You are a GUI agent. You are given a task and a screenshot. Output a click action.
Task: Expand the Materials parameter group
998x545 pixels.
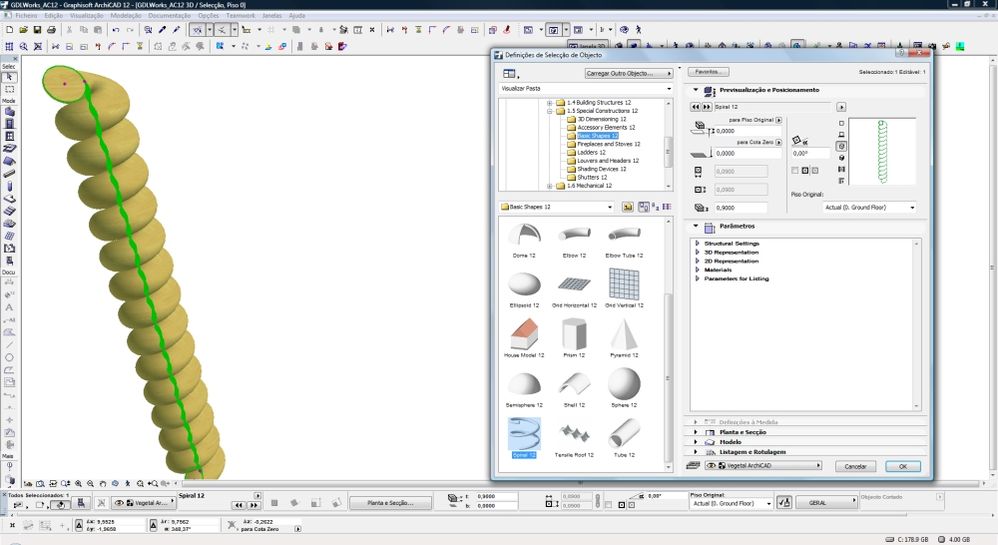(697, 270)
